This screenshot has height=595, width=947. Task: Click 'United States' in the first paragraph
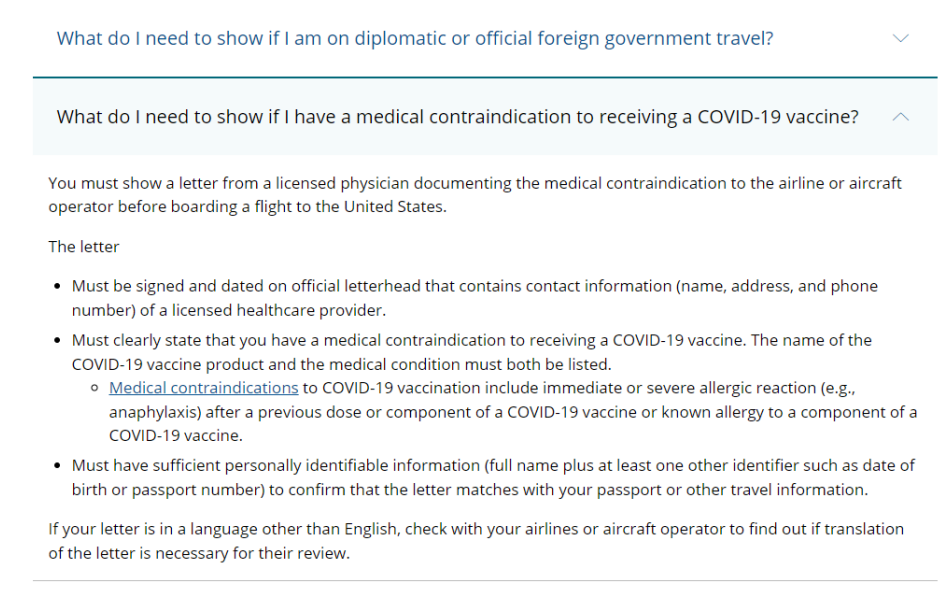[x=394, y=207]
